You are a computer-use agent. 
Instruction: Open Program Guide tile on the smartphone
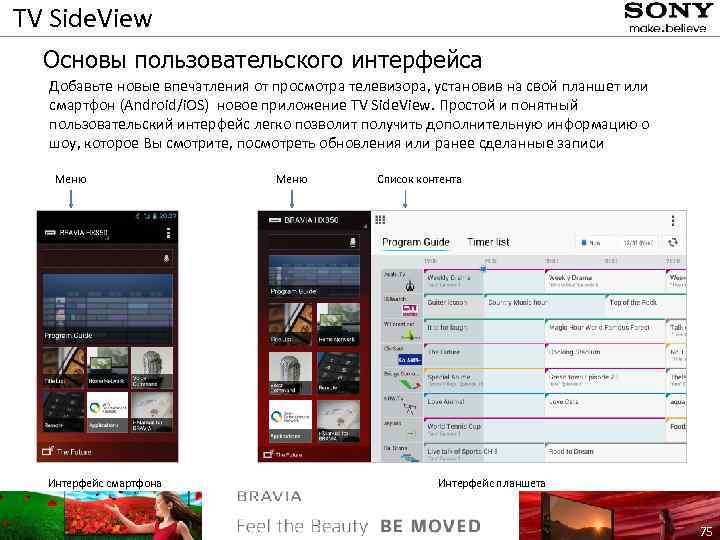[x=108, y=307]
